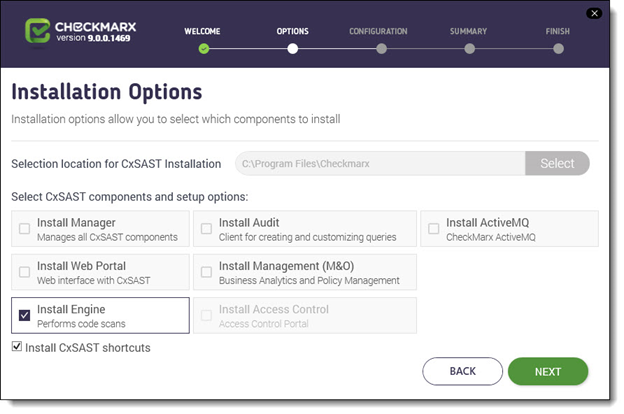Click the disabled Install Access Control checkbox

click(x=206, y=315)
